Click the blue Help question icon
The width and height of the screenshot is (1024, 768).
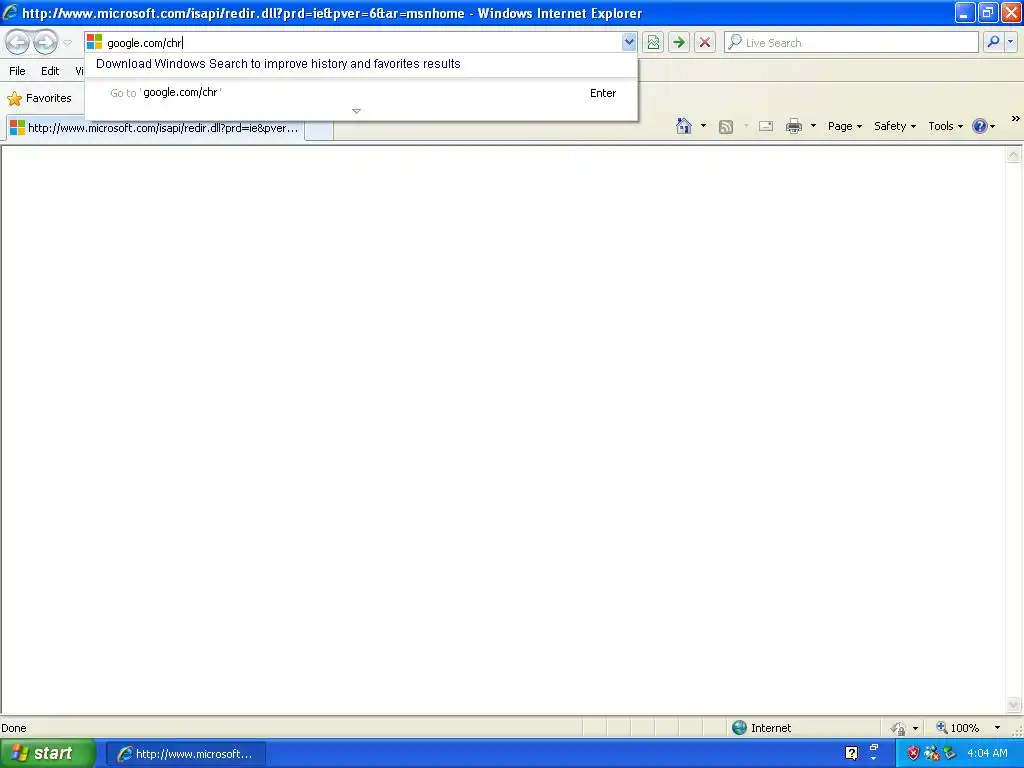coord(980,126)
